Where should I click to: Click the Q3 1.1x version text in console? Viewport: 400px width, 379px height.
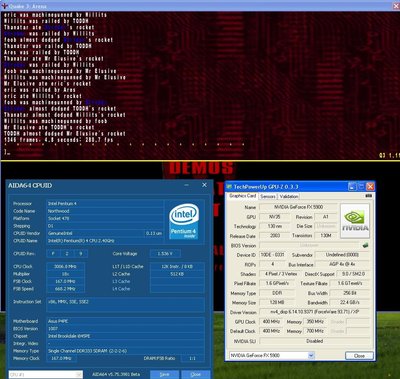pyautogui.click(x=389, y=155)
